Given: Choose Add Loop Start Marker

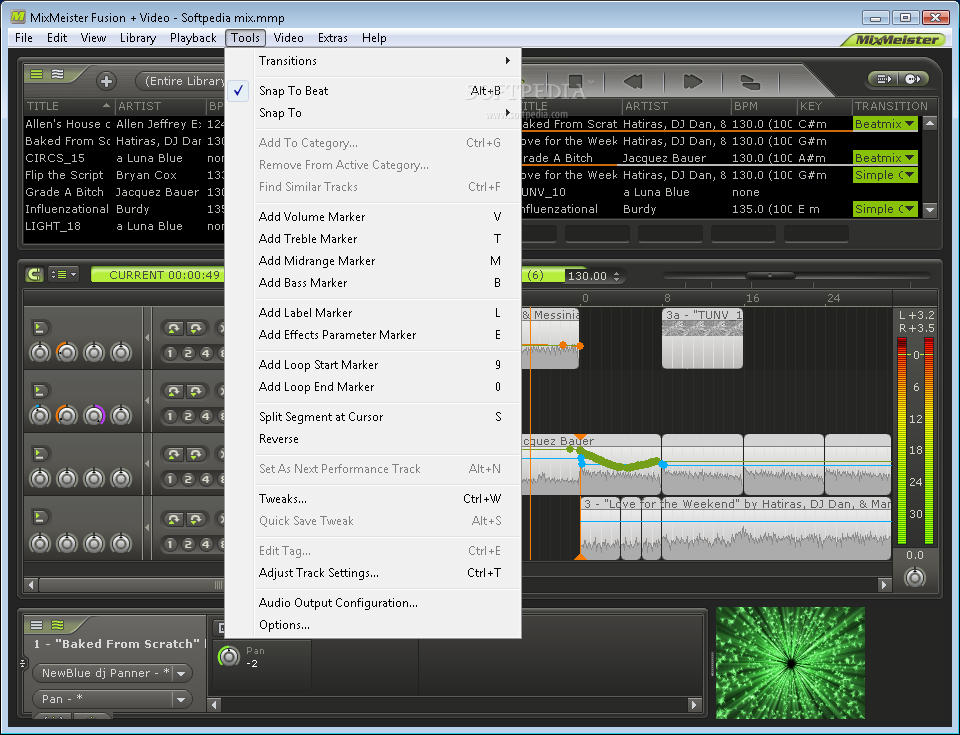Looking at the screenshot, I should coord(386,365).
